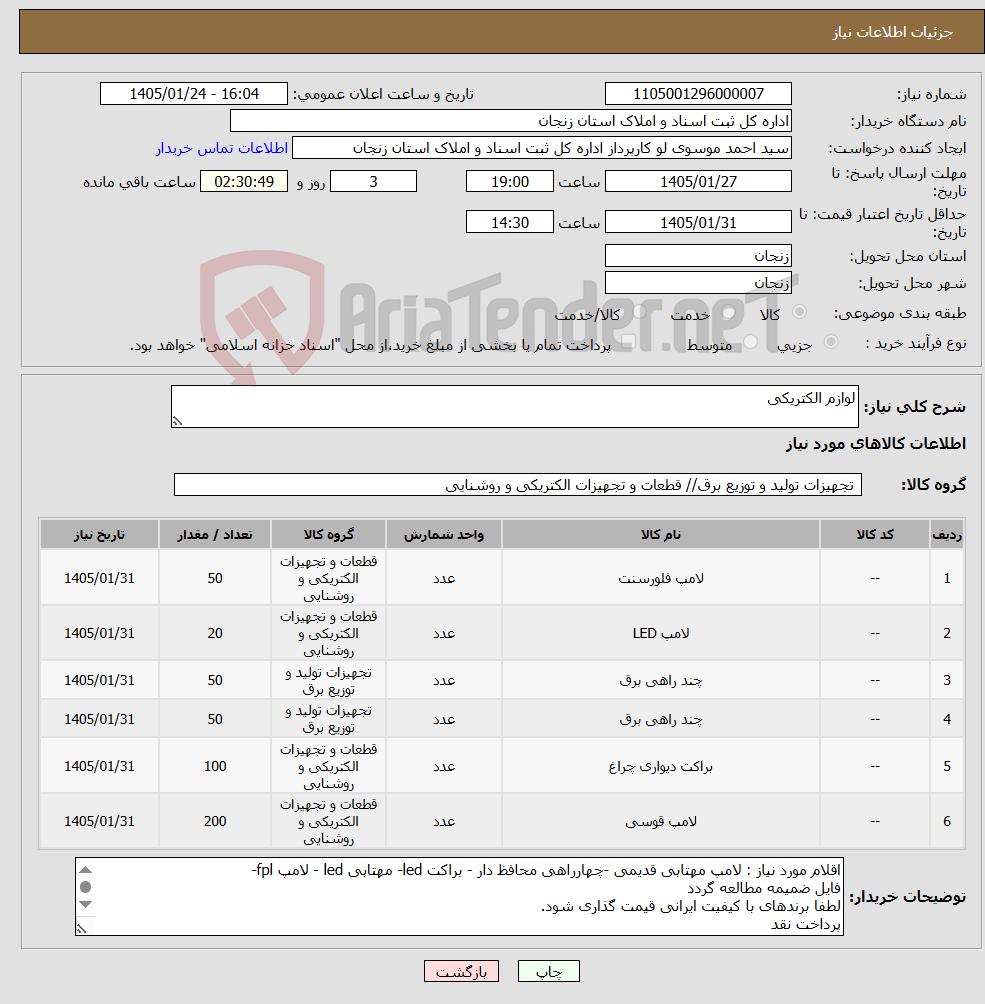This screenshot has width=985, height=1004.
Task: Click the نام کالا column header
Action: tap(661, 535)
